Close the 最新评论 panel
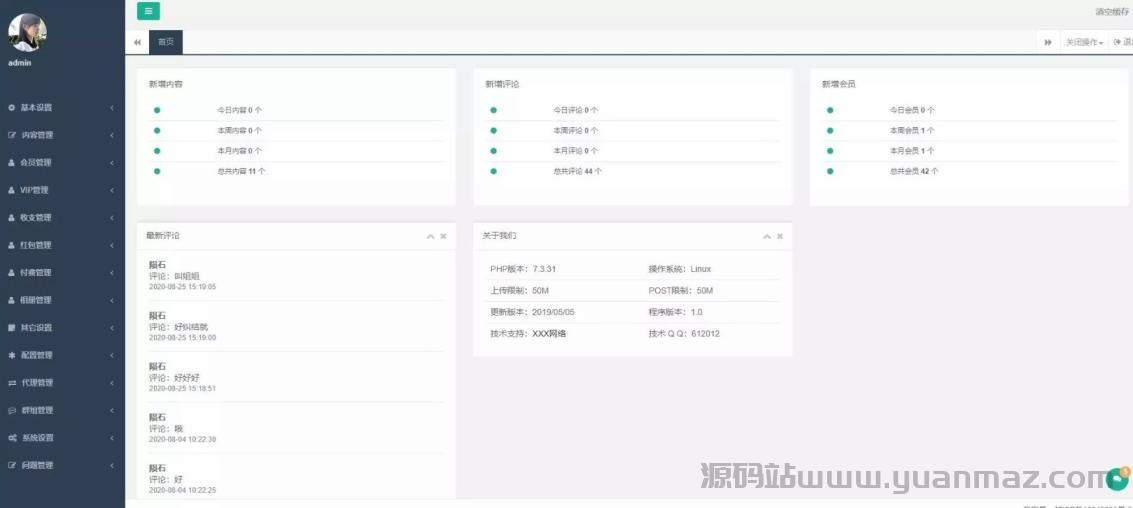 point(443,236)
